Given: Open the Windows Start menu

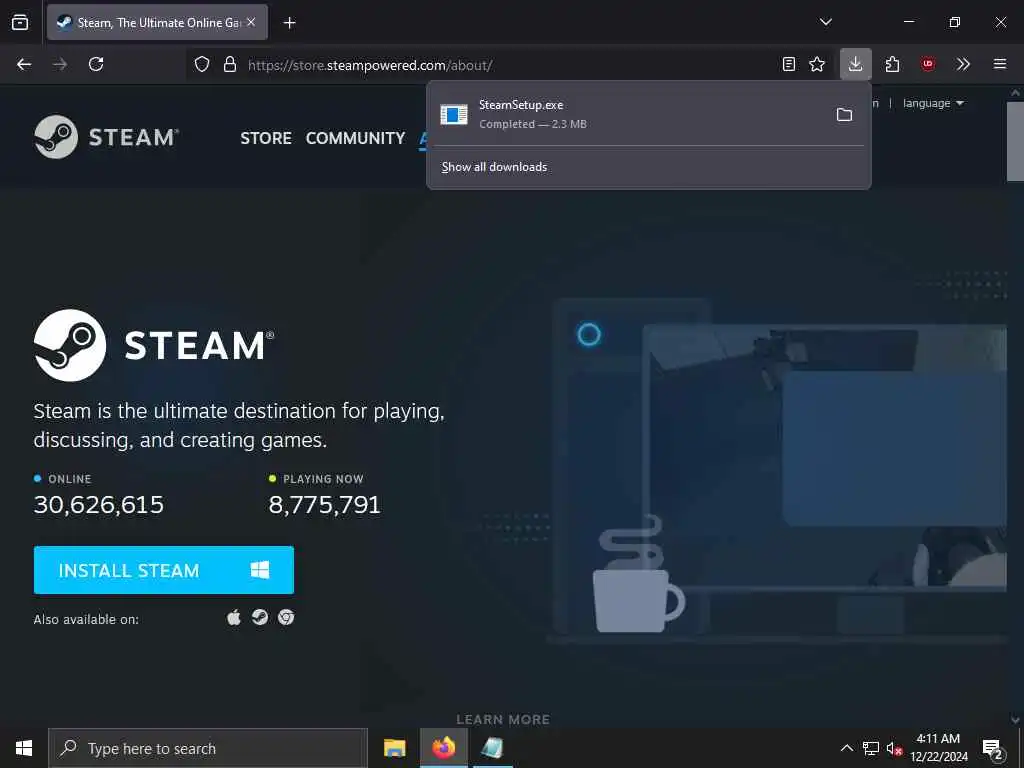Looking at the screenshot, I should click(x=24, y=748).
